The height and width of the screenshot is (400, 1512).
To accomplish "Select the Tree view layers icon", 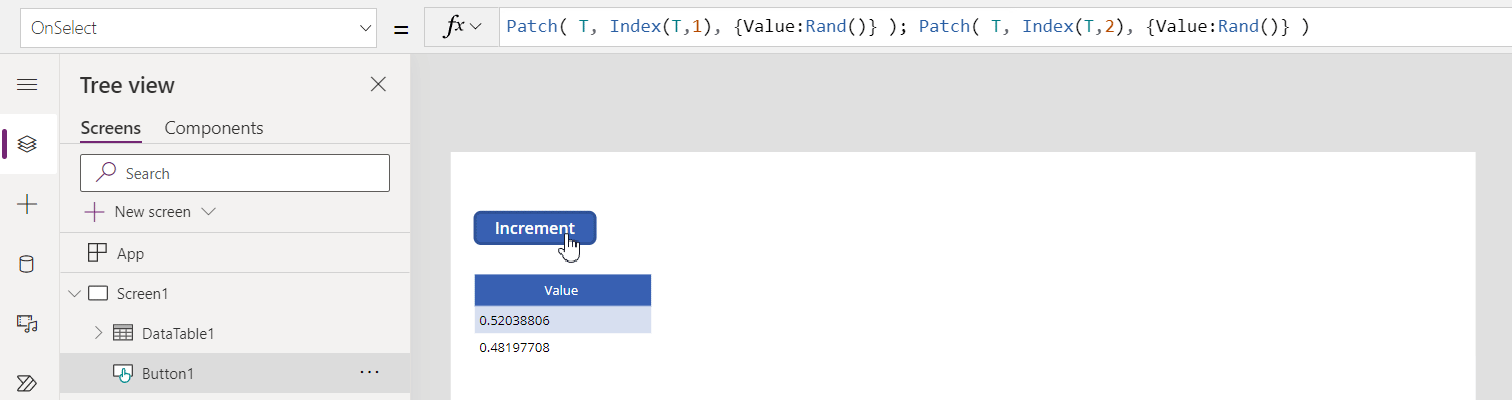I will click(x=28, y=144).
